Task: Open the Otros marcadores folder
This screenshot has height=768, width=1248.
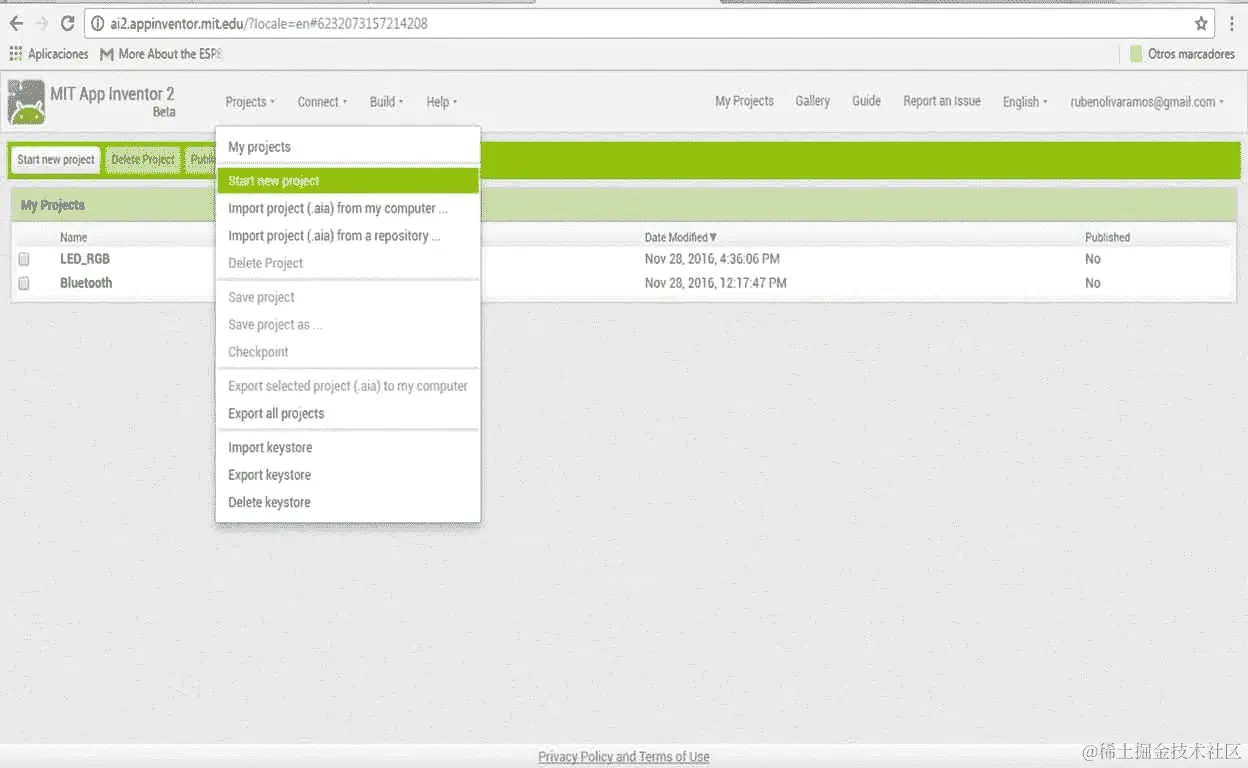Action: (1183, 54)
